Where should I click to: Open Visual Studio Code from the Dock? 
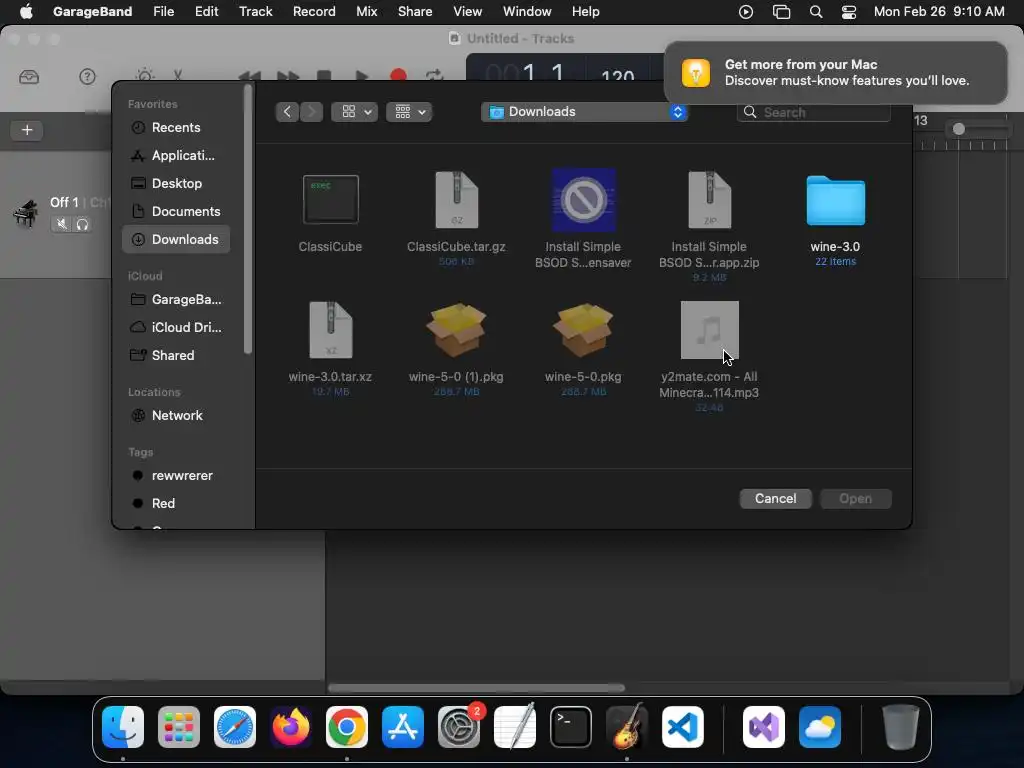pos(682,727)
